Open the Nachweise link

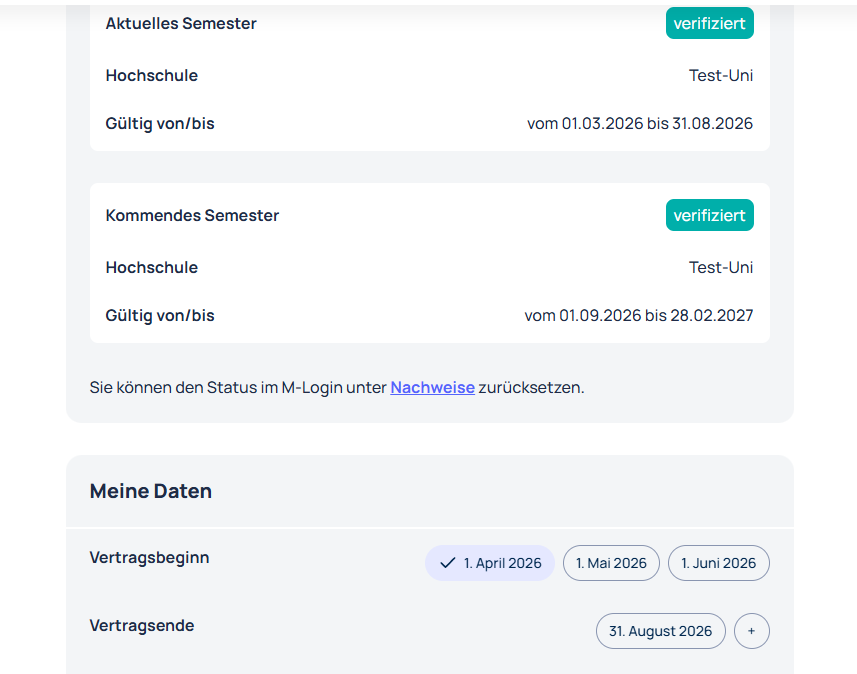pyautogui.click(x=432, y=387)
